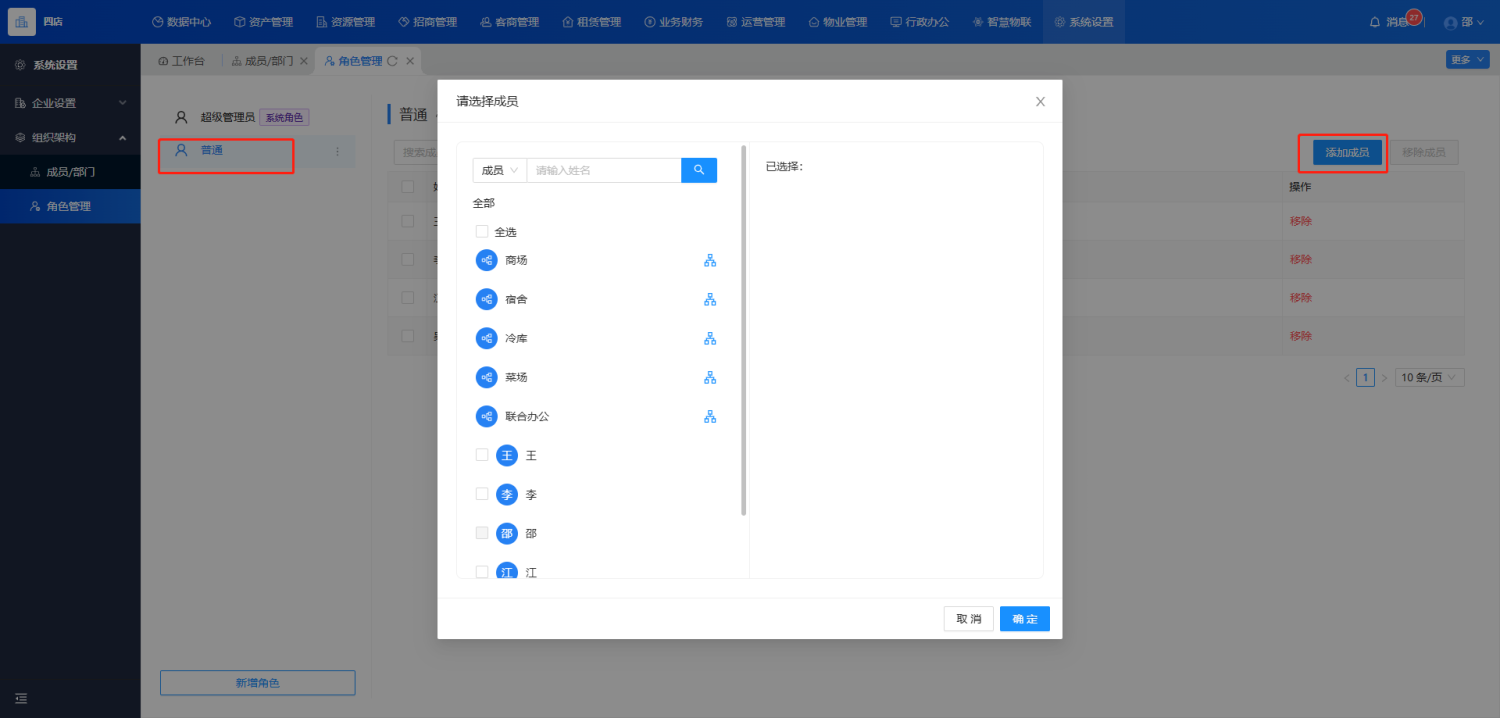This screenshot has height=718, width=1500.
Task: Collapse the 组织架构 sidebar group
Action: pos(70,138)
